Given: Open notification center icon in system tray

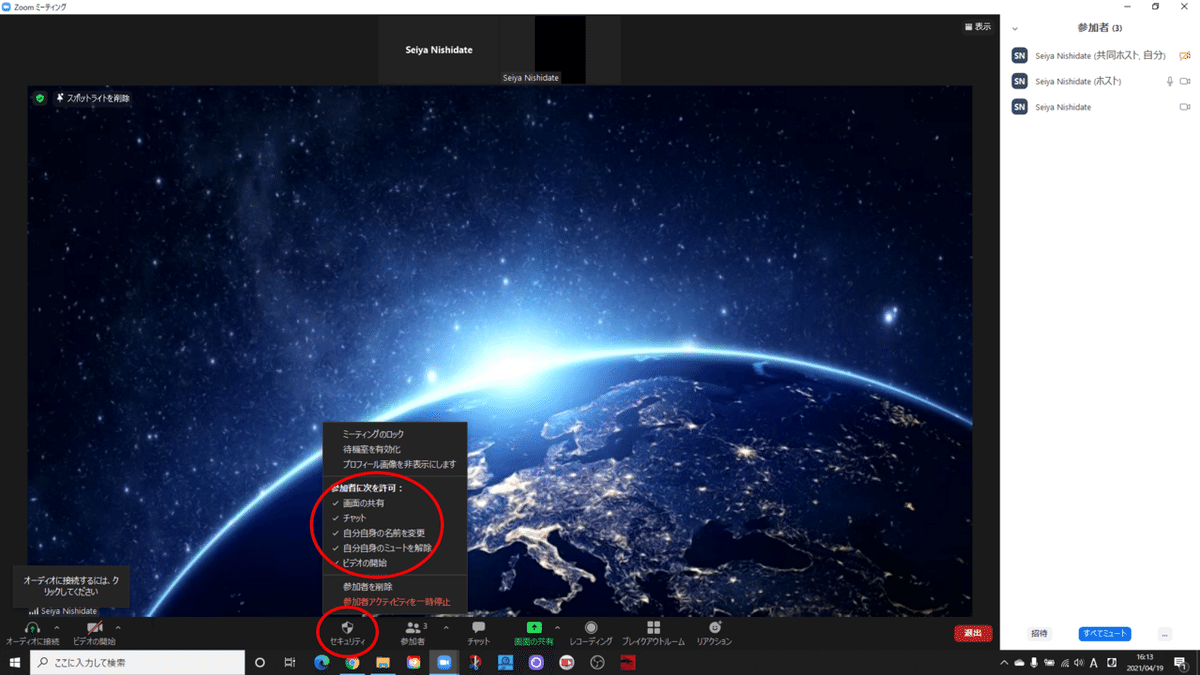Looking at the screenshot, I should pyautogui.click(x=1181, y=662).
